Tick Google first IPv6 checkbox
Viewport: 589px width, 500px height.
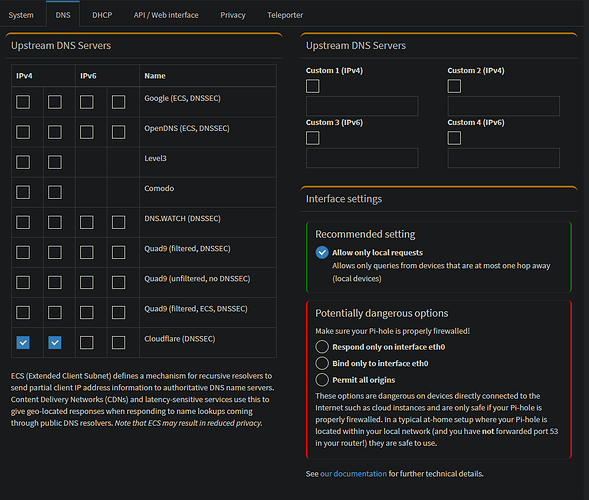click(x=87, y=102)
